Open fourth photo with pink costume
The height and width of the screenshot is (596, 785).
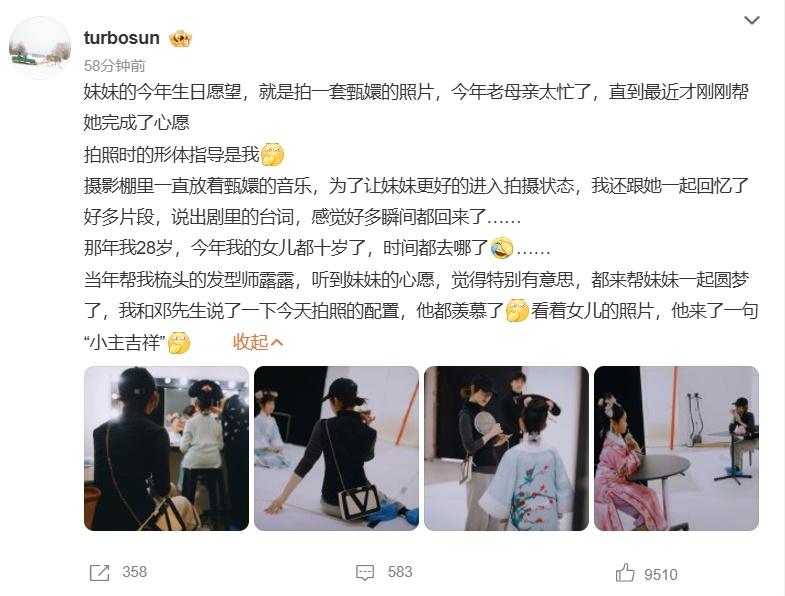676,448
